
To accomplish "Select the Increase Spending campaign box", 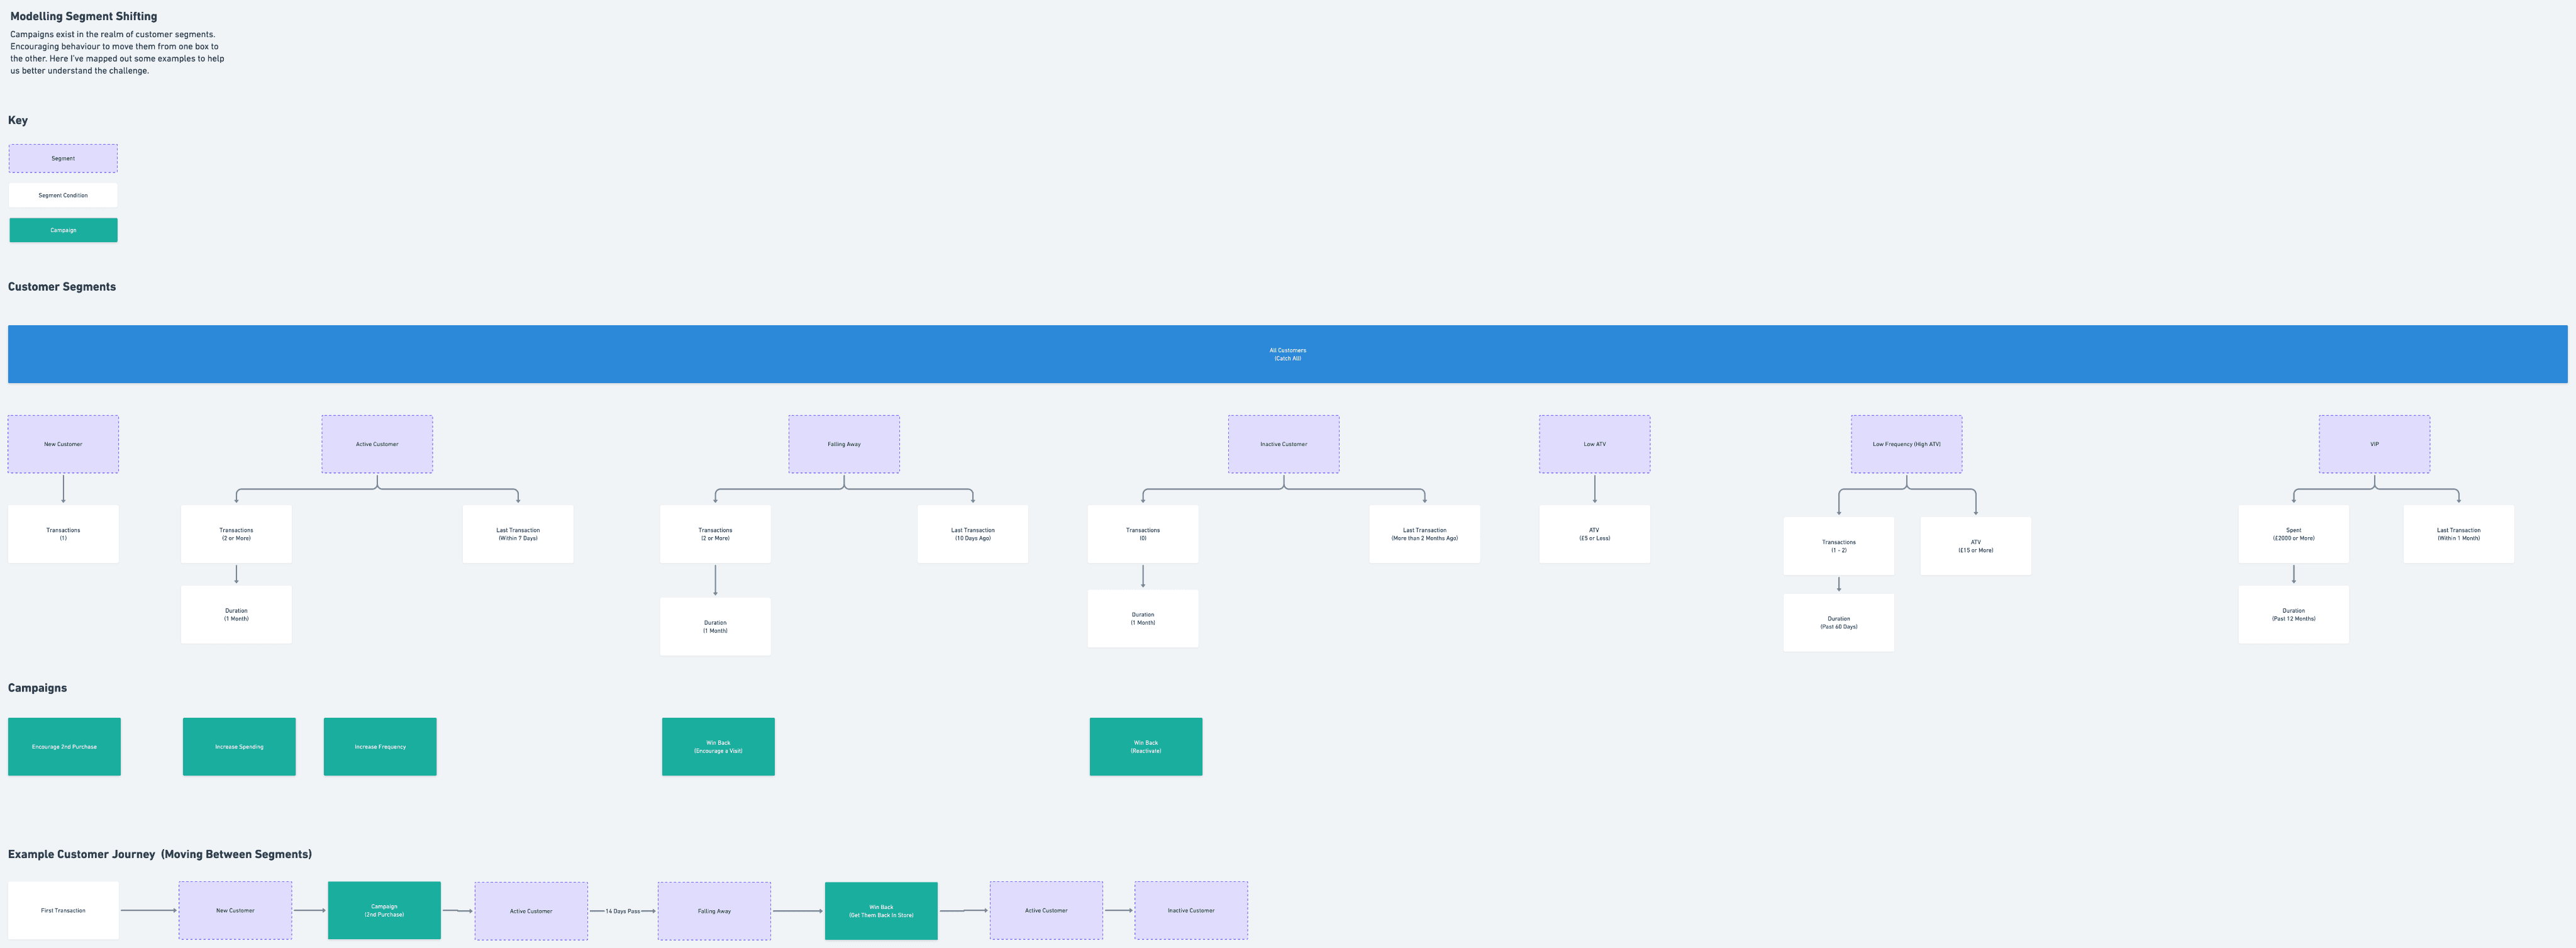I will click(x=239, y=747).
